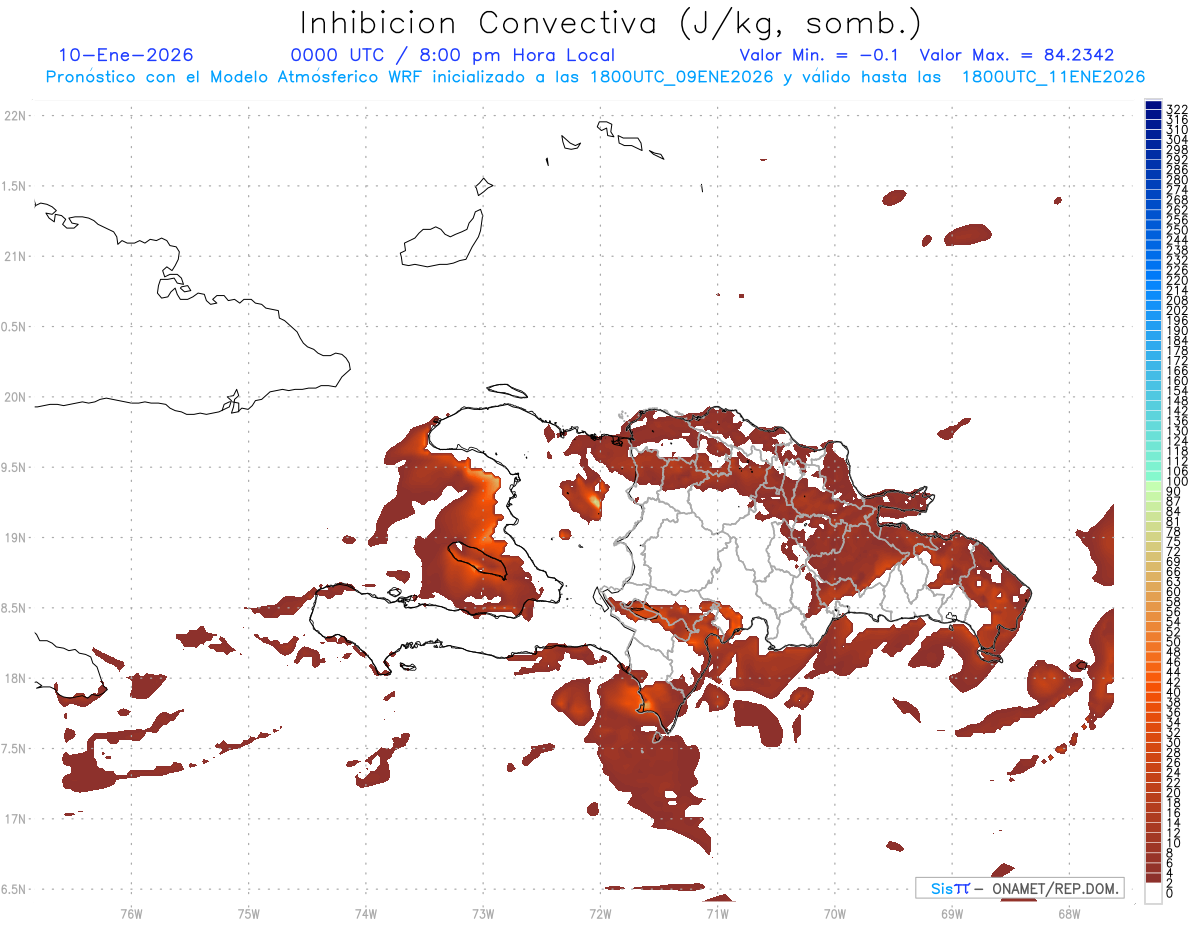Click the "19N" latitude label

tap(14, 537)
